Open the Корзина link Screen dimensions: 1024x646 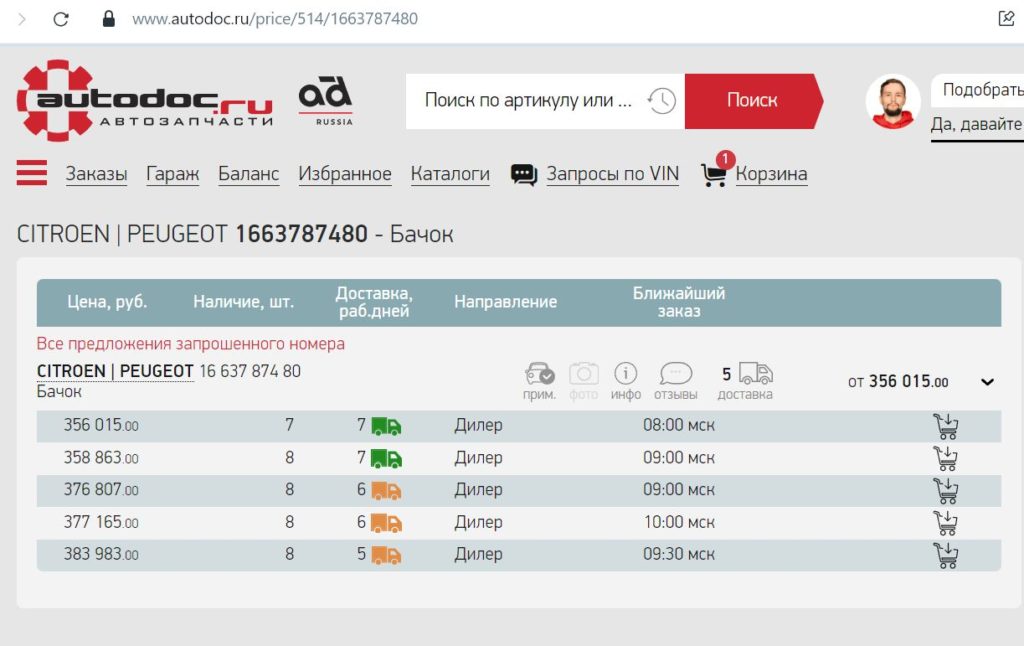click(771, 174)
